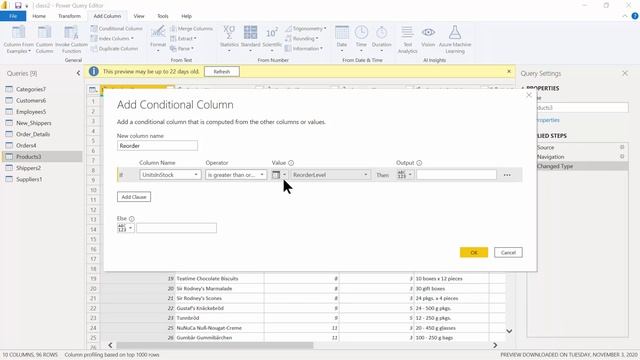Open the Rounding menu
Screen dimensions: 640x360
302,38
